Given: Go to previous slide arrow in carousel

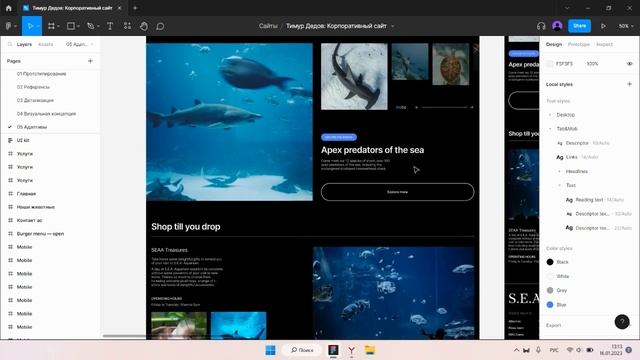Looking at the screenshot, I should (x=417, y=107).
